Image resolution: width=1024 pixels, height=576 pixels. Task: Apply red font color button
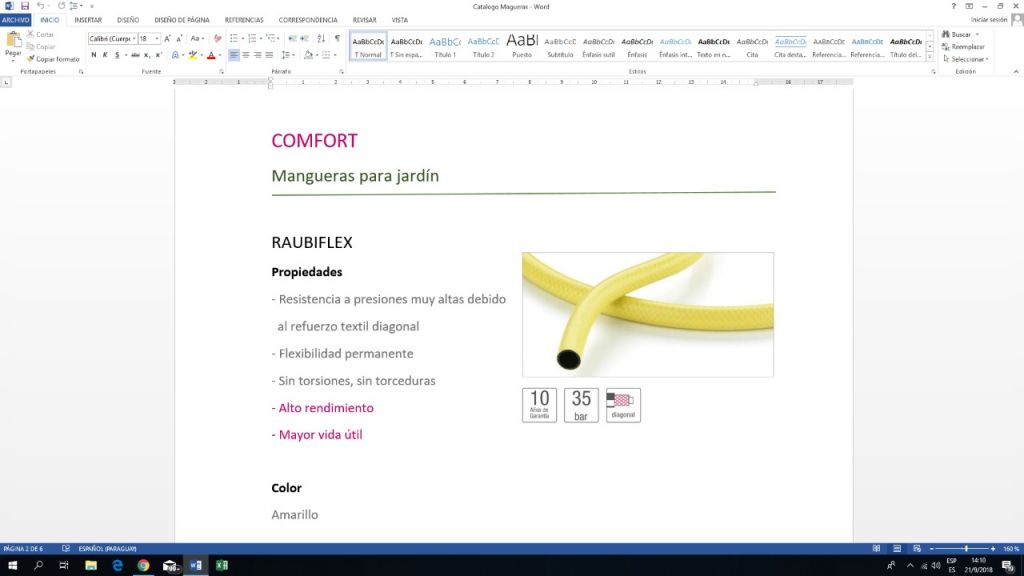coord(211,55)
